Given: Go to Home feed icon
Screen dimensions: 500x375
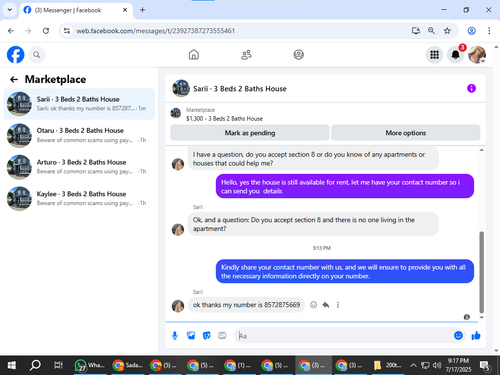Looking at the screenshot, I should pos(194,55).
